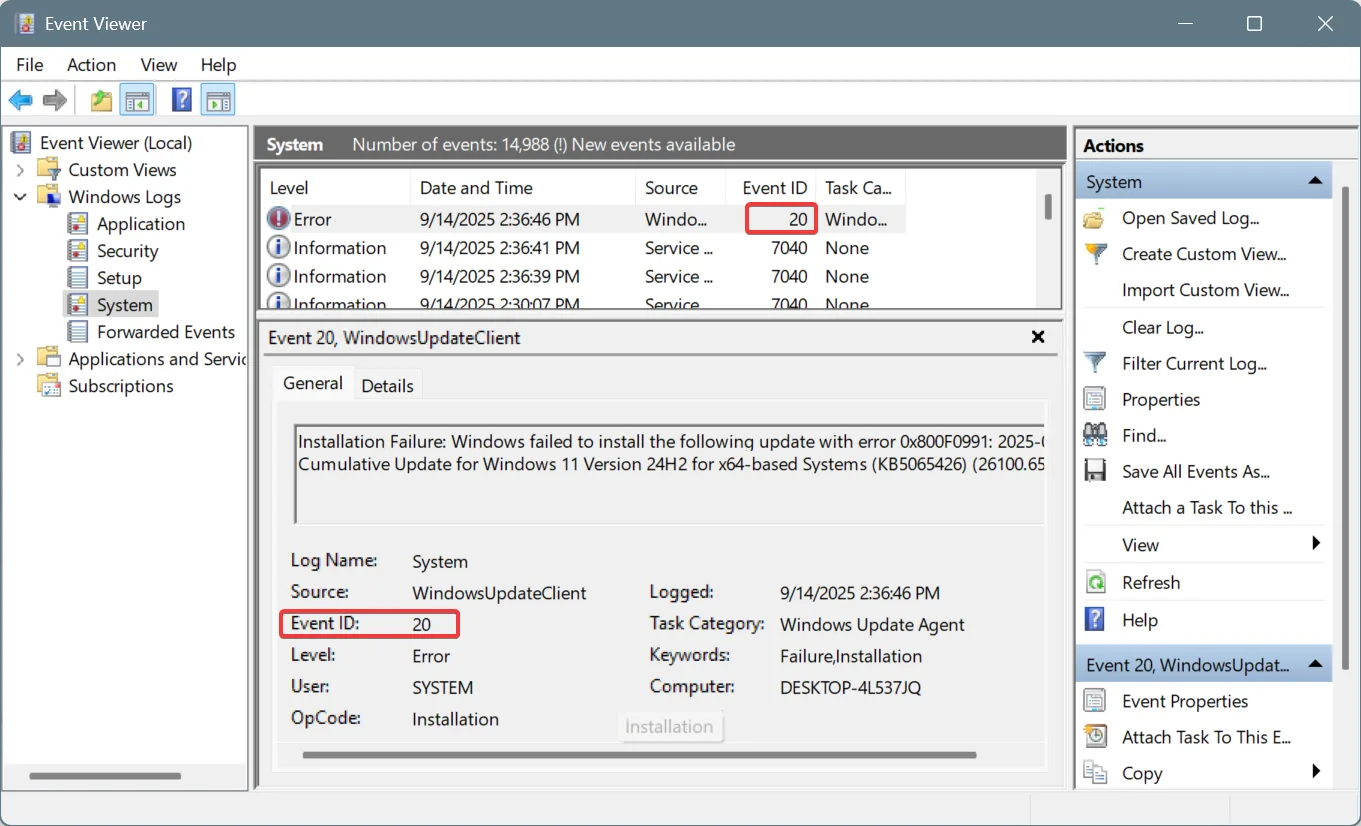Image resolution: width=1361 pixels, height=826 pixels.
Task: Filter the current log via its funnel icon
Action: tap(1095, 363)
